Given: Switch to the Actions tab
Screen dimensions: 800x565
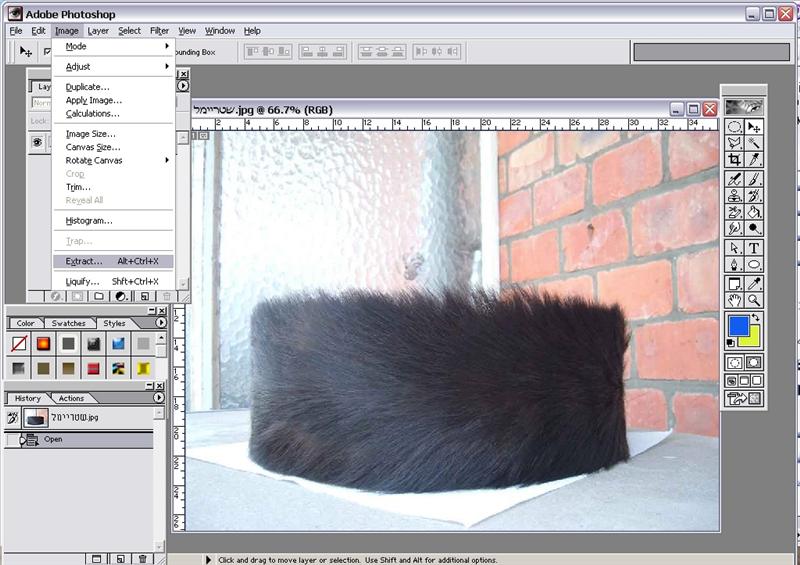Looking at the screenshot, I should coord(71,398).
